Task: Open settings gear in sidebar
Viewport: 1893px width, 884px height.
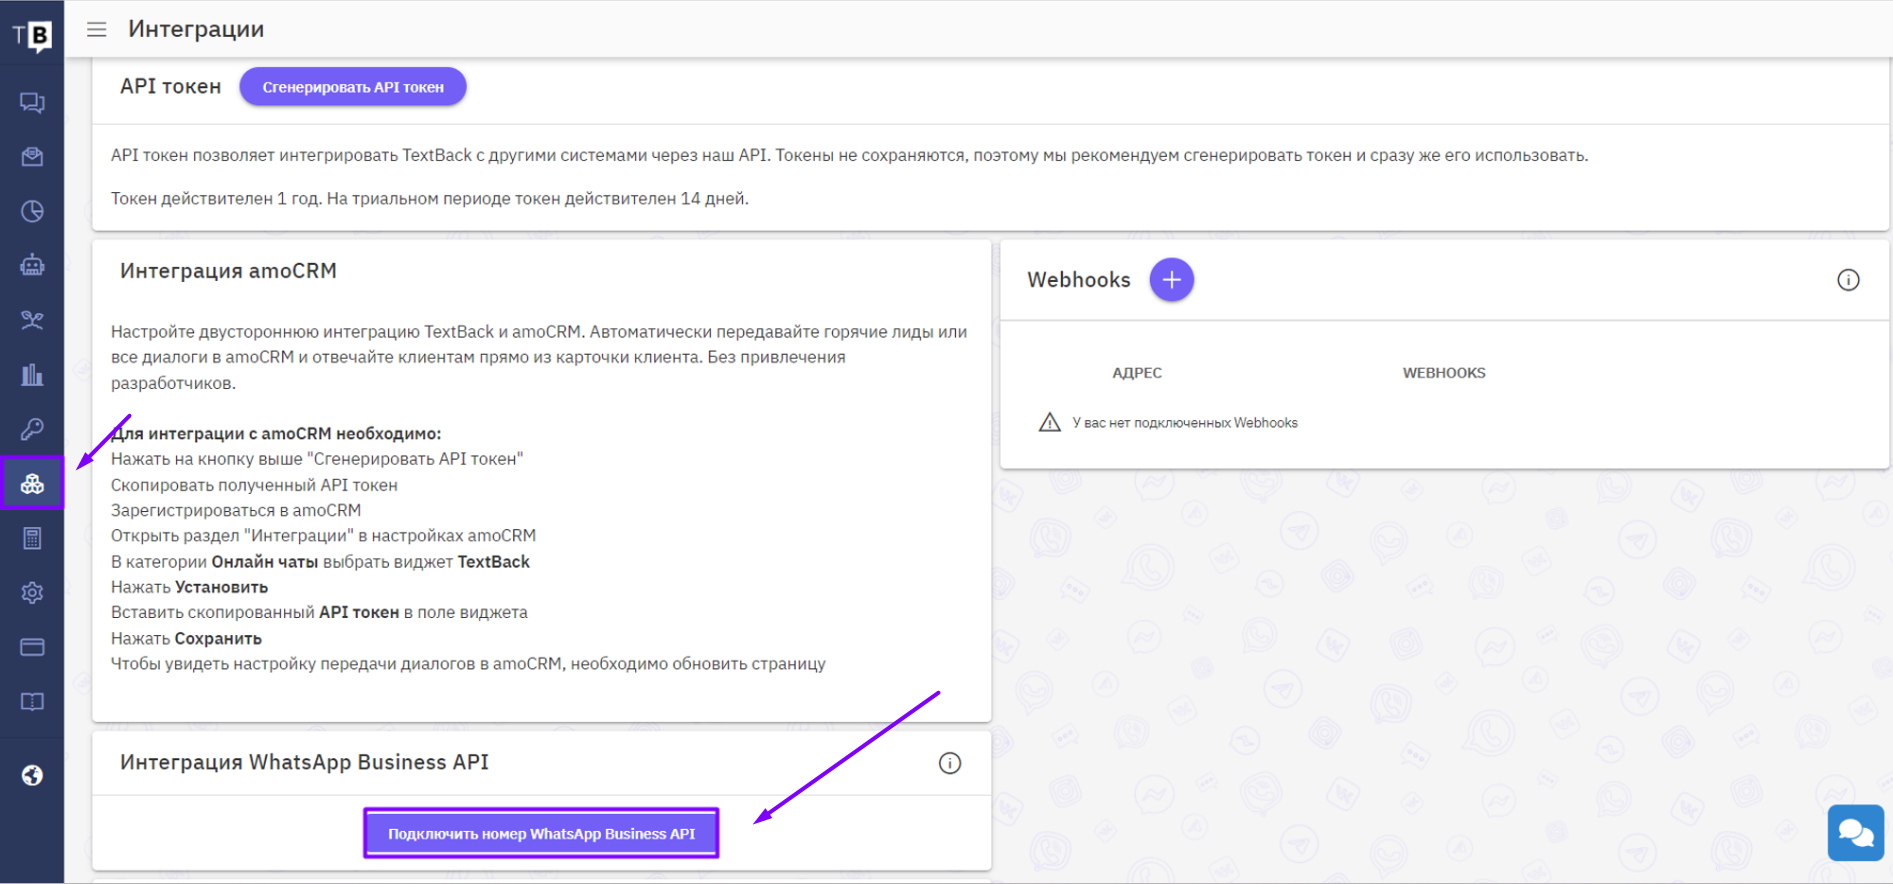Action: [32, 593]
